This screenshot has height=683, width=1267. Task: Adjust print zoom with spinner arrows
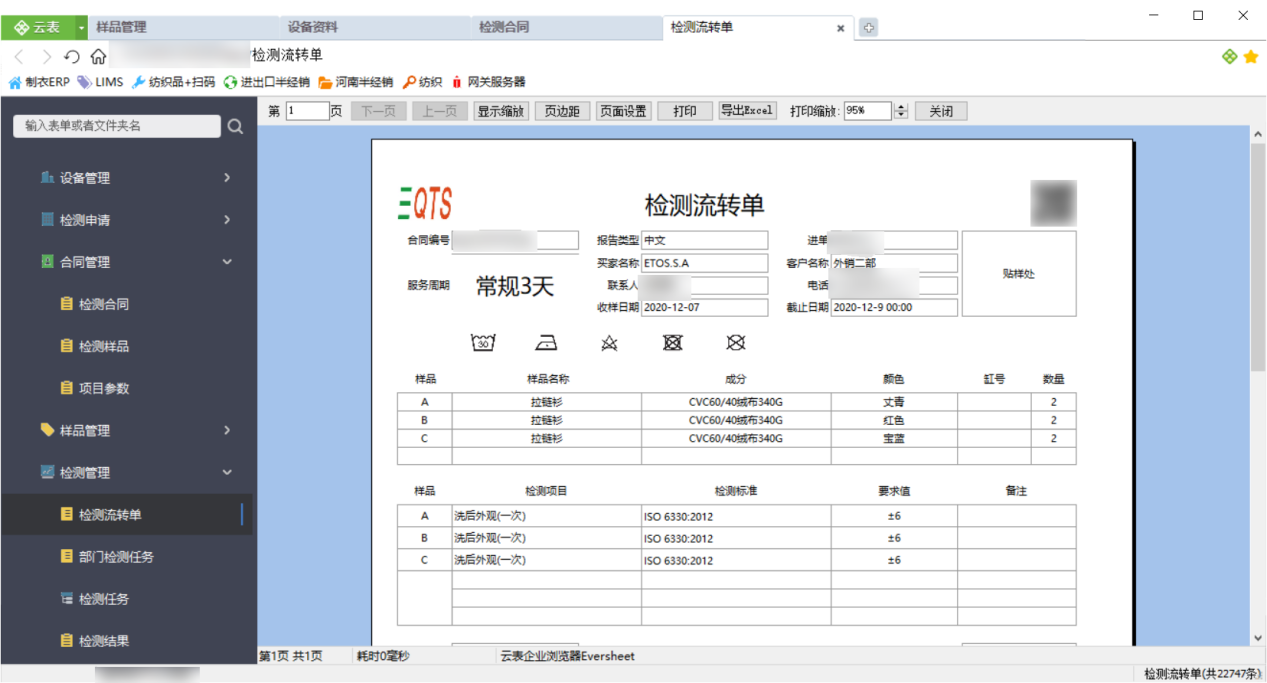[901, 111]
